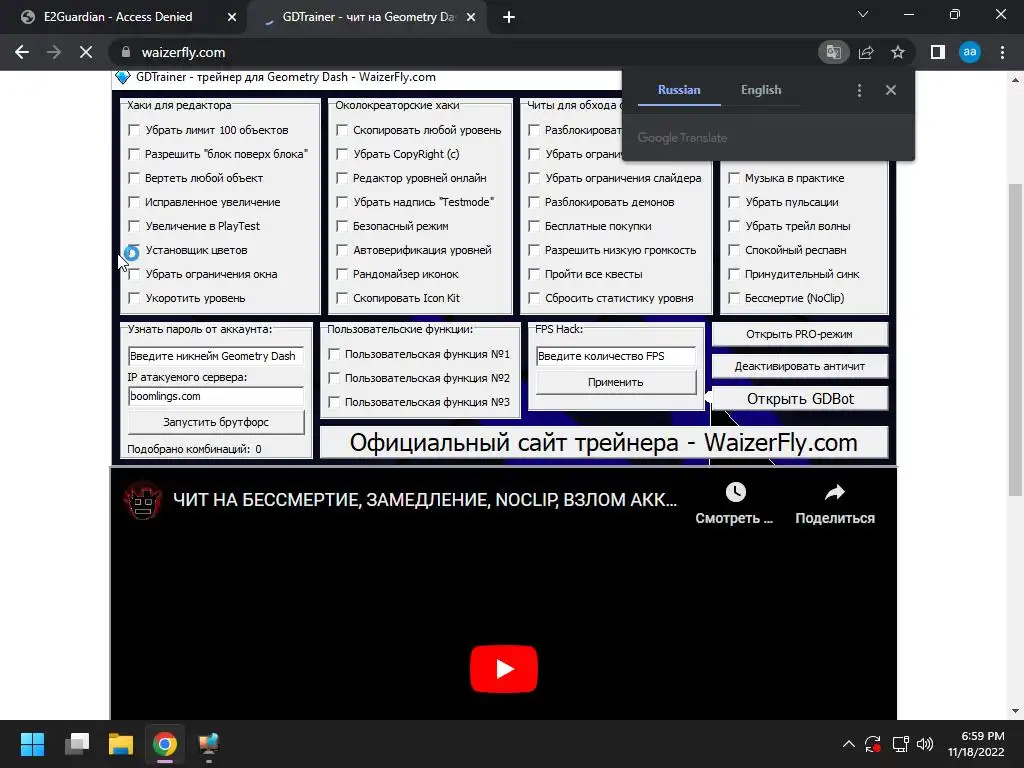Bookmark this page with the star icon
The image size is (1024, 768).
click(898, 52)
